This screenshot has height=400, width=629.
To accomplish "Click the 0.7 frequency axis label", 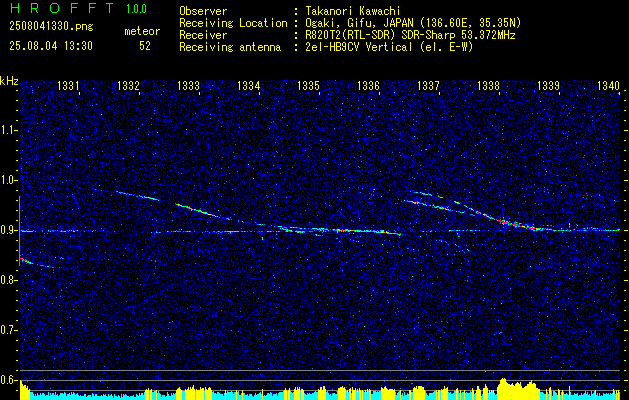I will [x=8, y=331].
